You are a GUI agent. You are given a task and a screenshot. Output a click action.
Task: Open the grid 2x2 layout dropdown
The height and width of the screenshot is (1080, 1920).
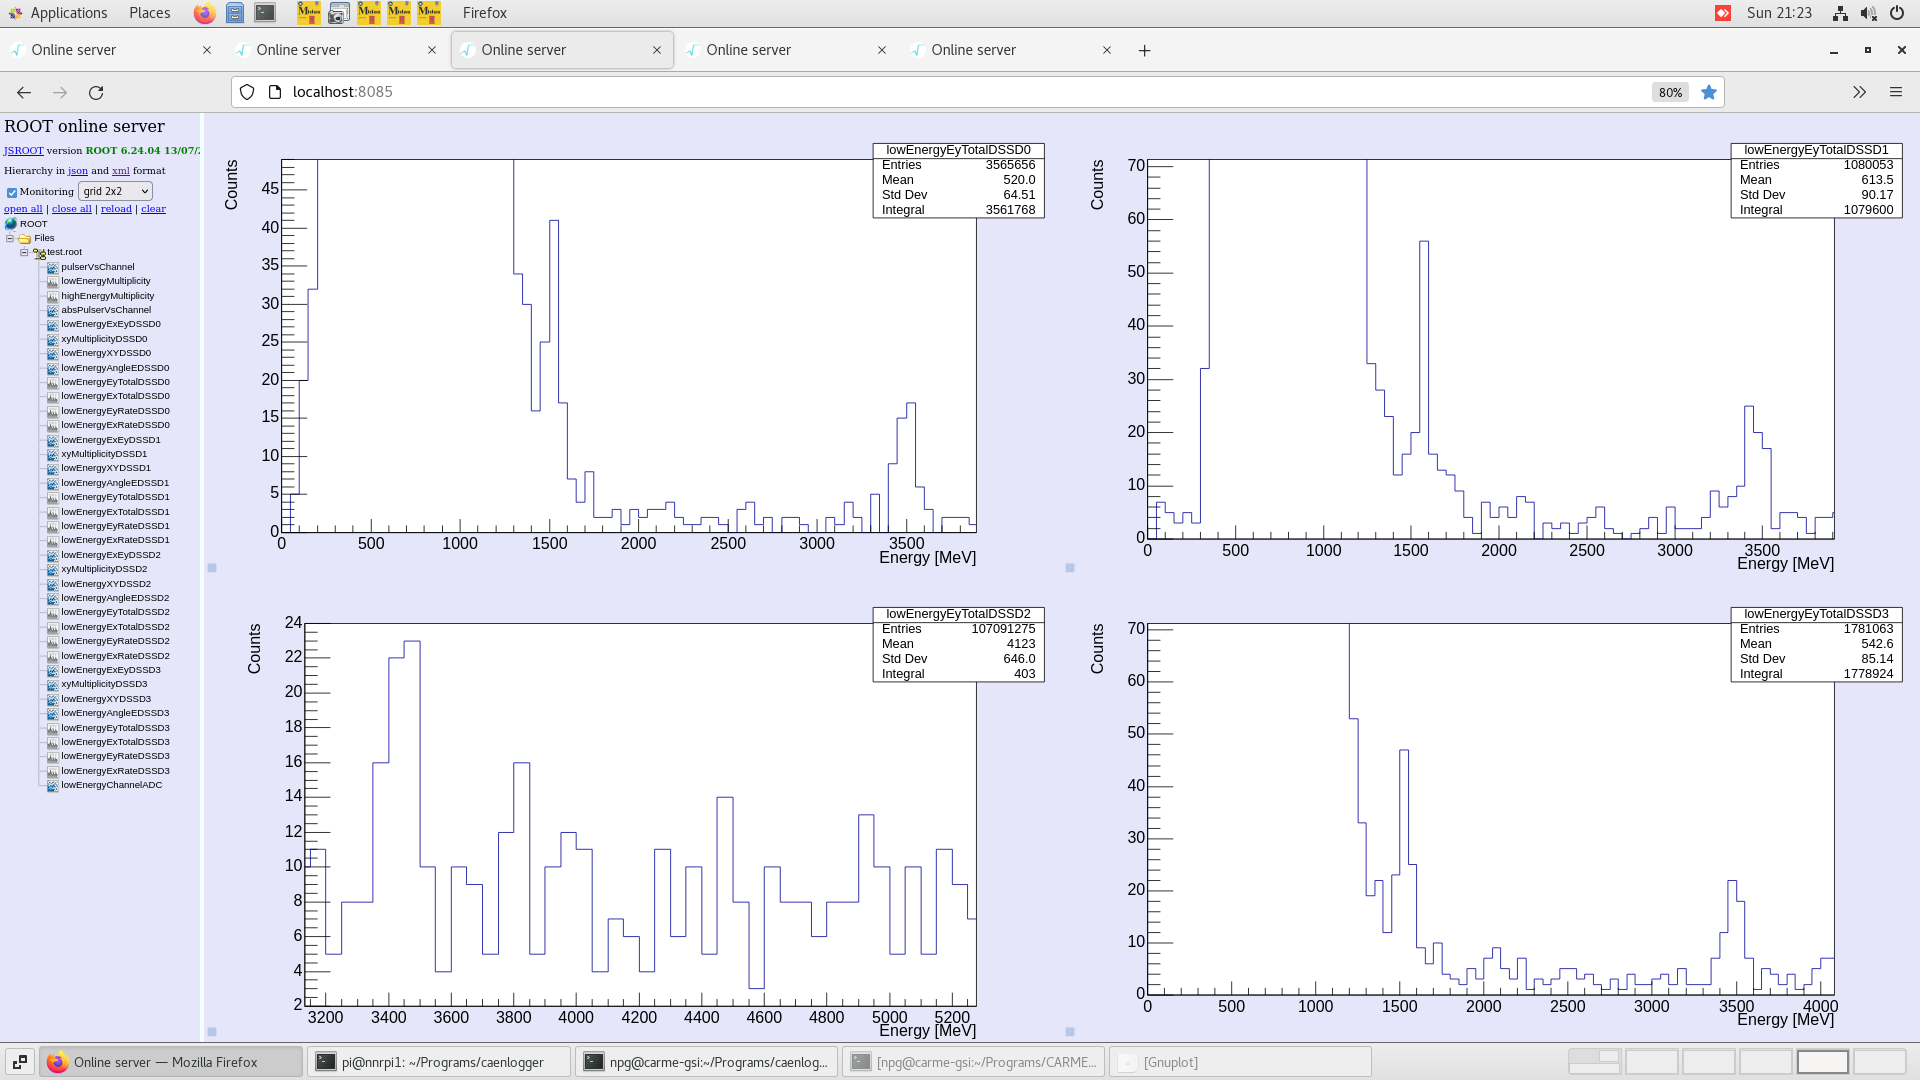115,191
